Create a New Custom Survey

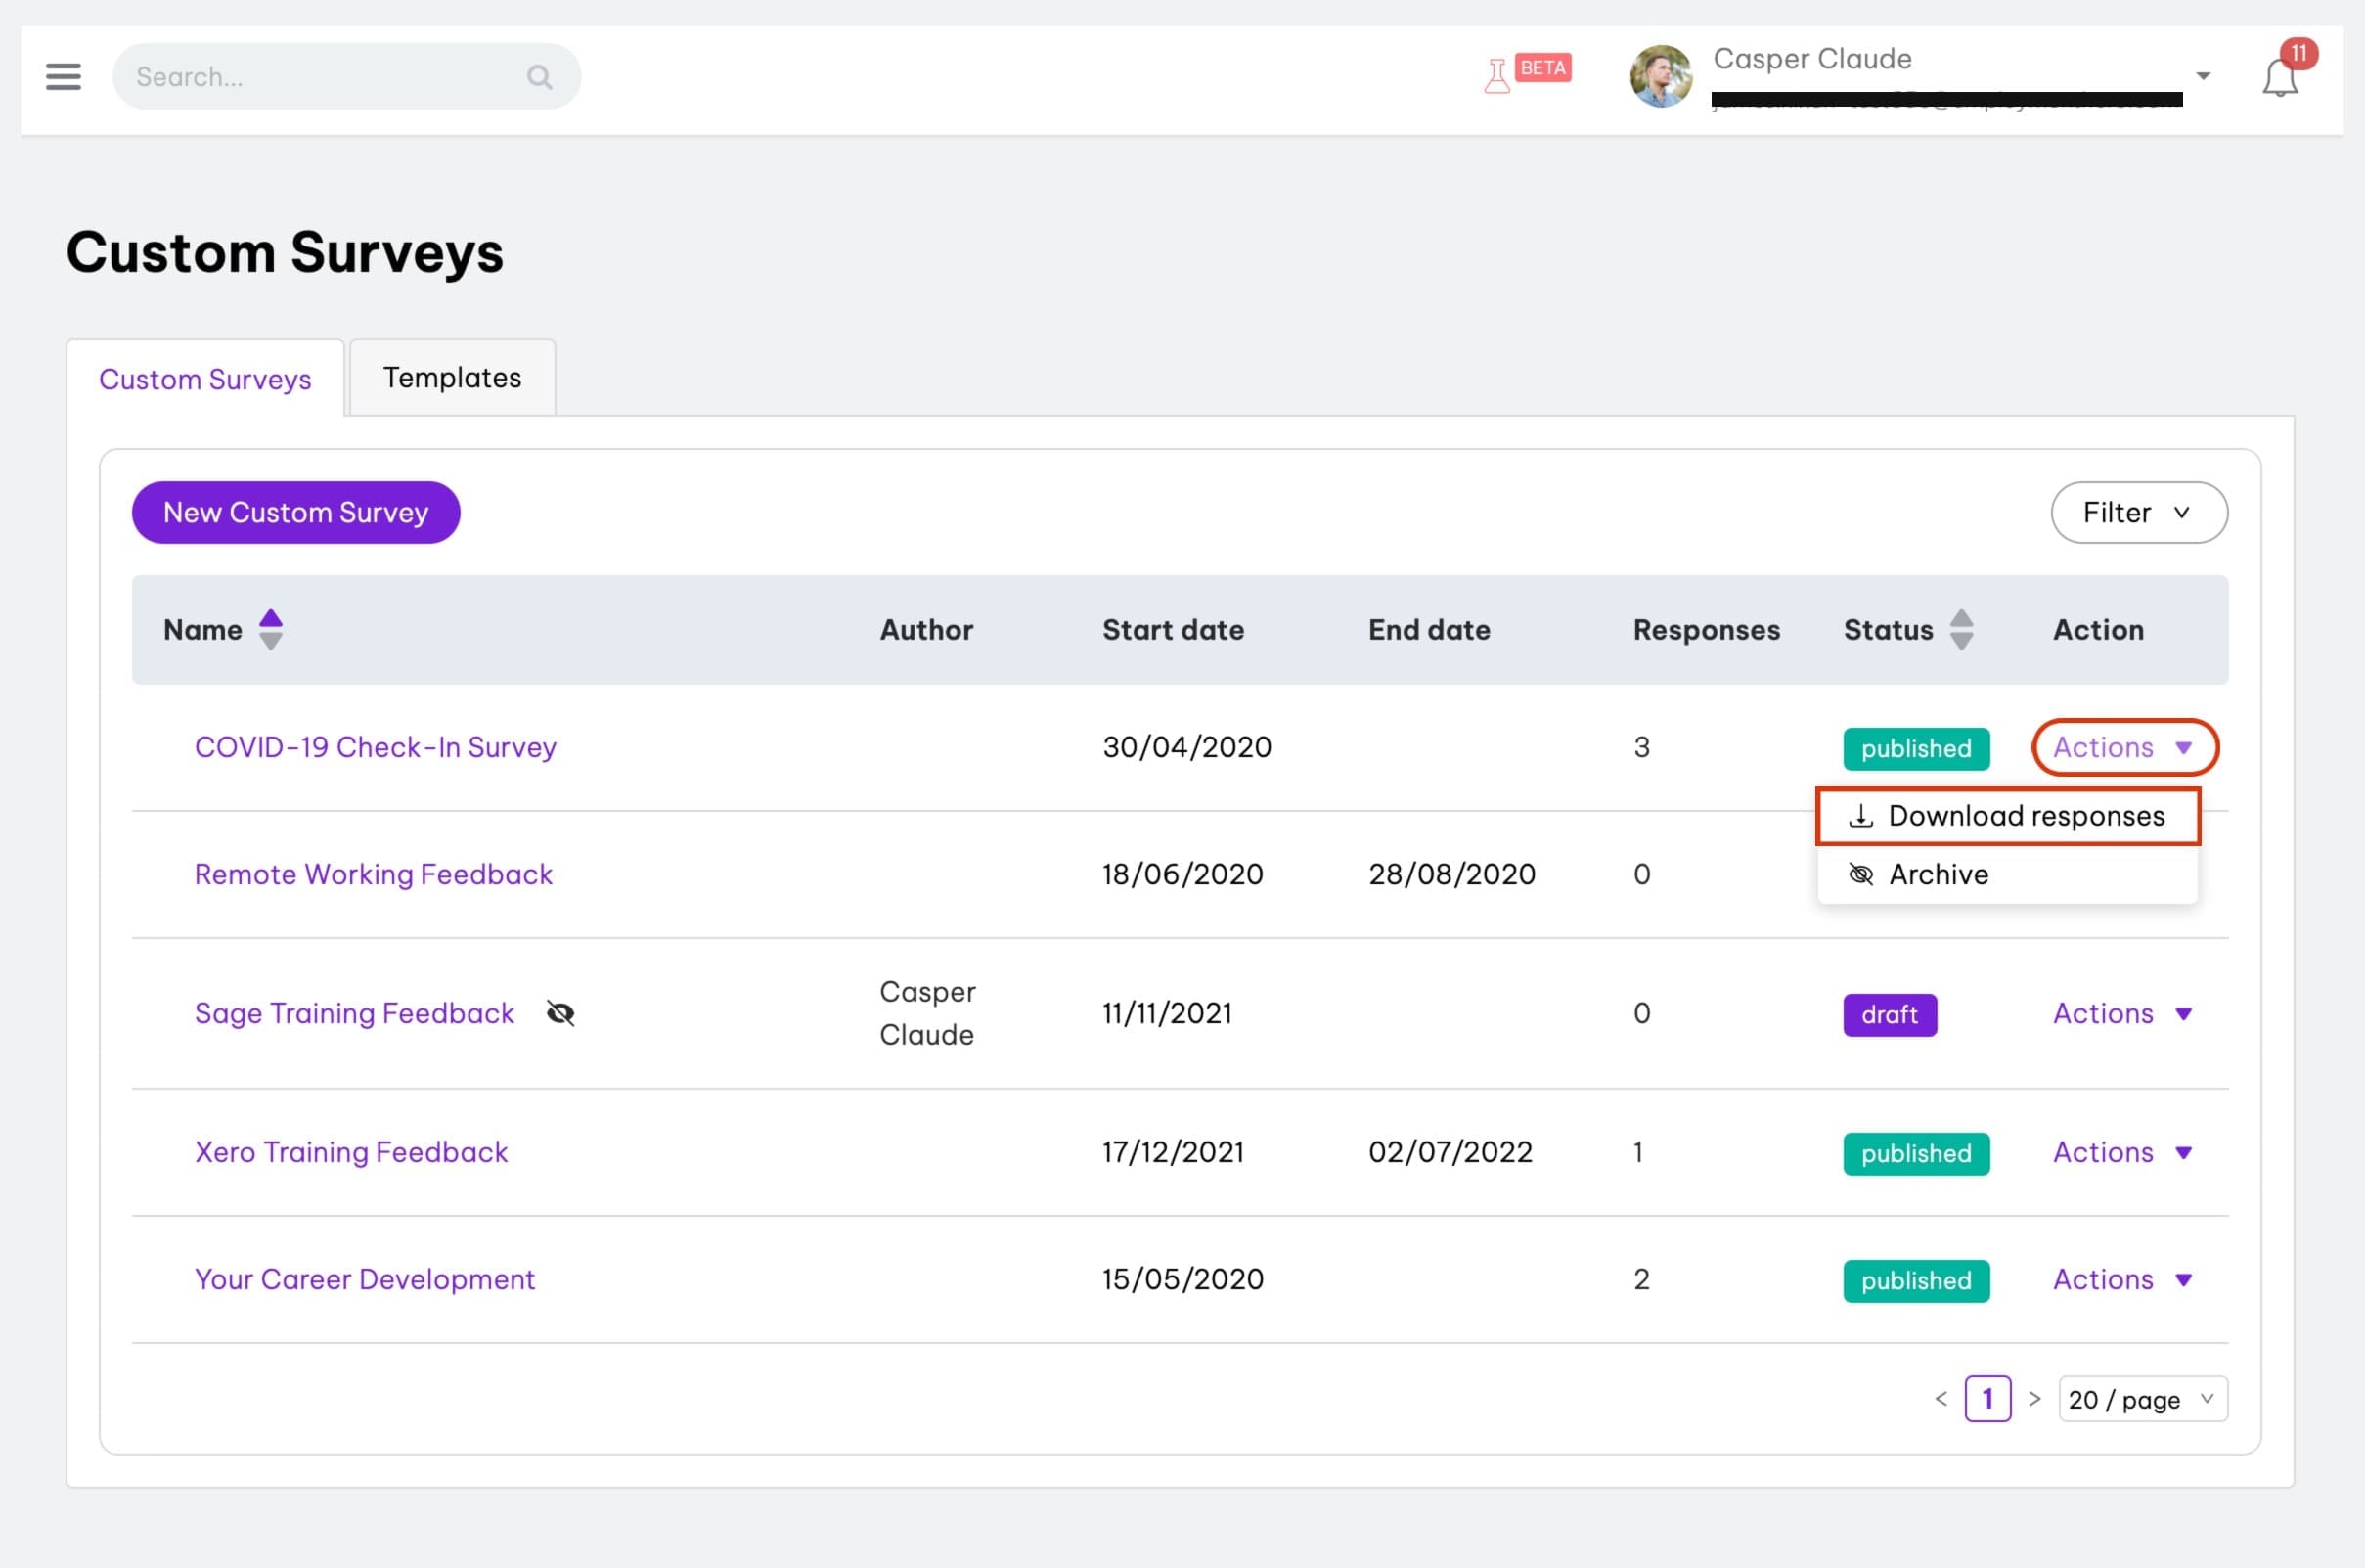click(x=296, y=512)
